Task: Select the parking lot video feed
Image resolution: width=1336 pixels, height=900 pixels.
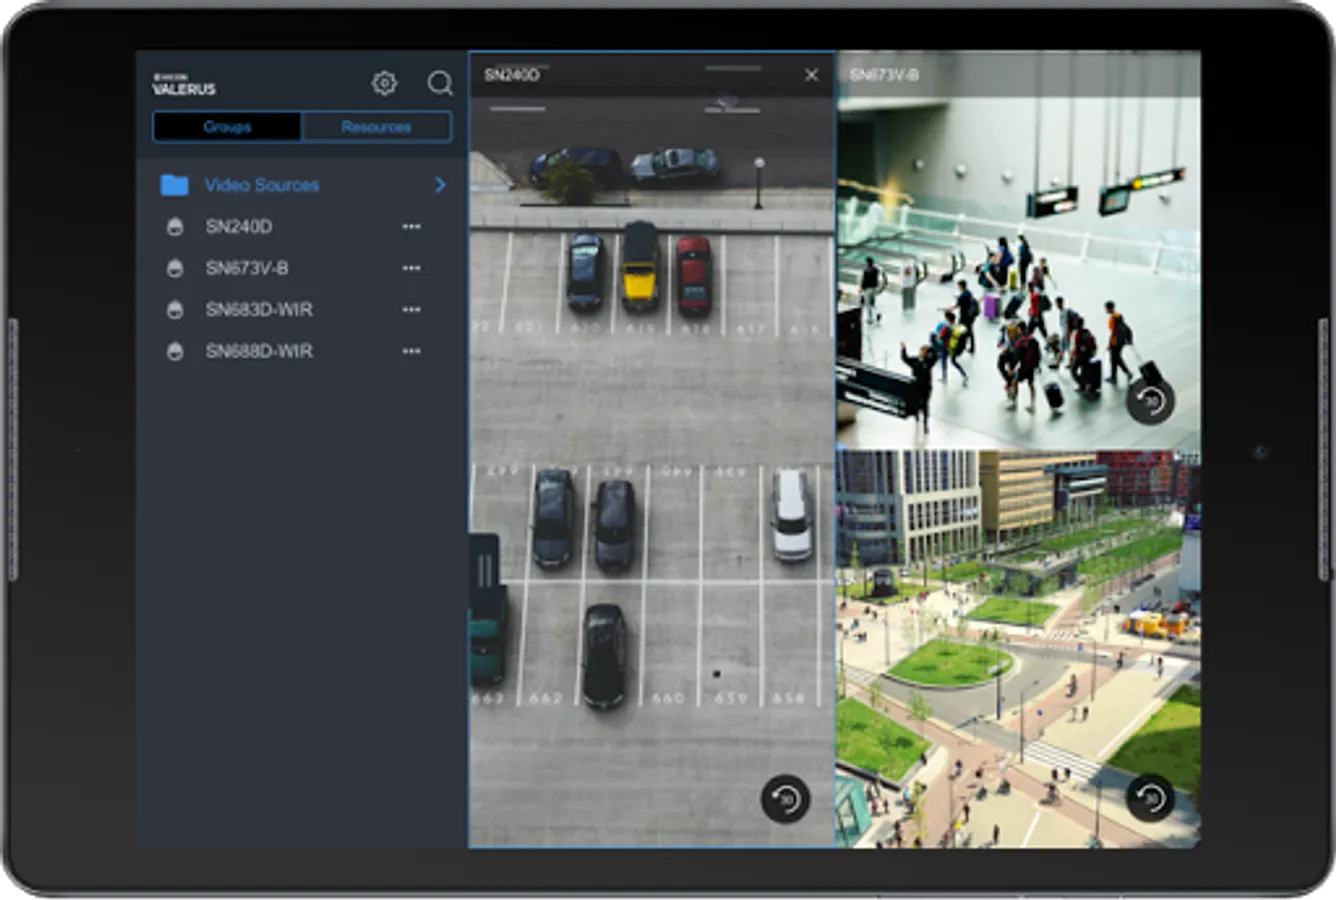Action: 652,450
